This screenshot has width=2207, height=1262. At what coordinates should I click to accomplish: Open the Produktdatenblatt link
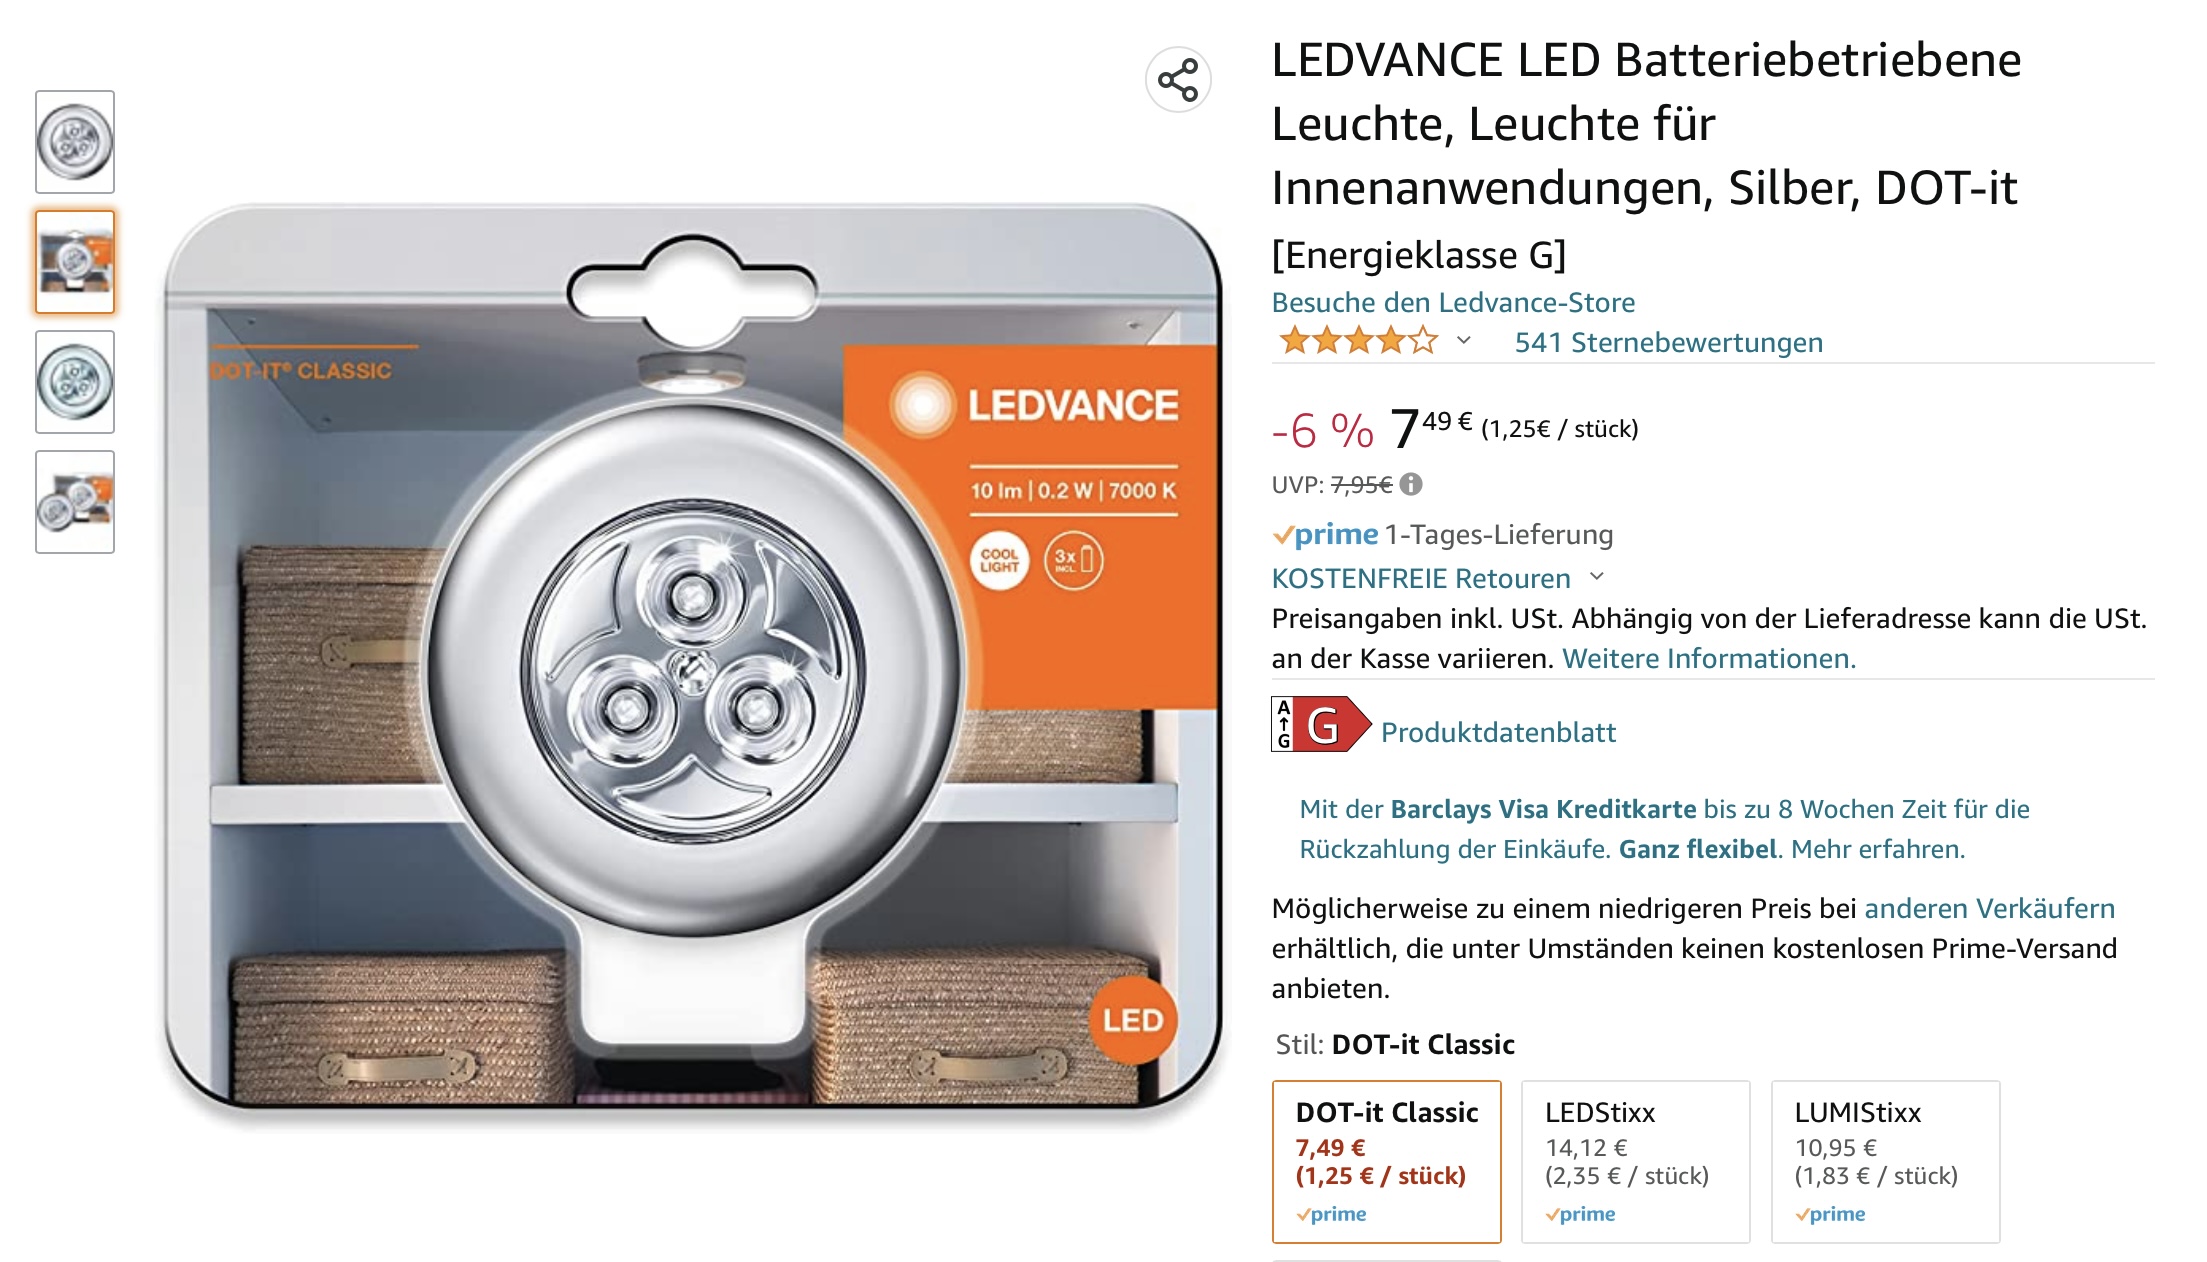click(x=1498, y=732)
